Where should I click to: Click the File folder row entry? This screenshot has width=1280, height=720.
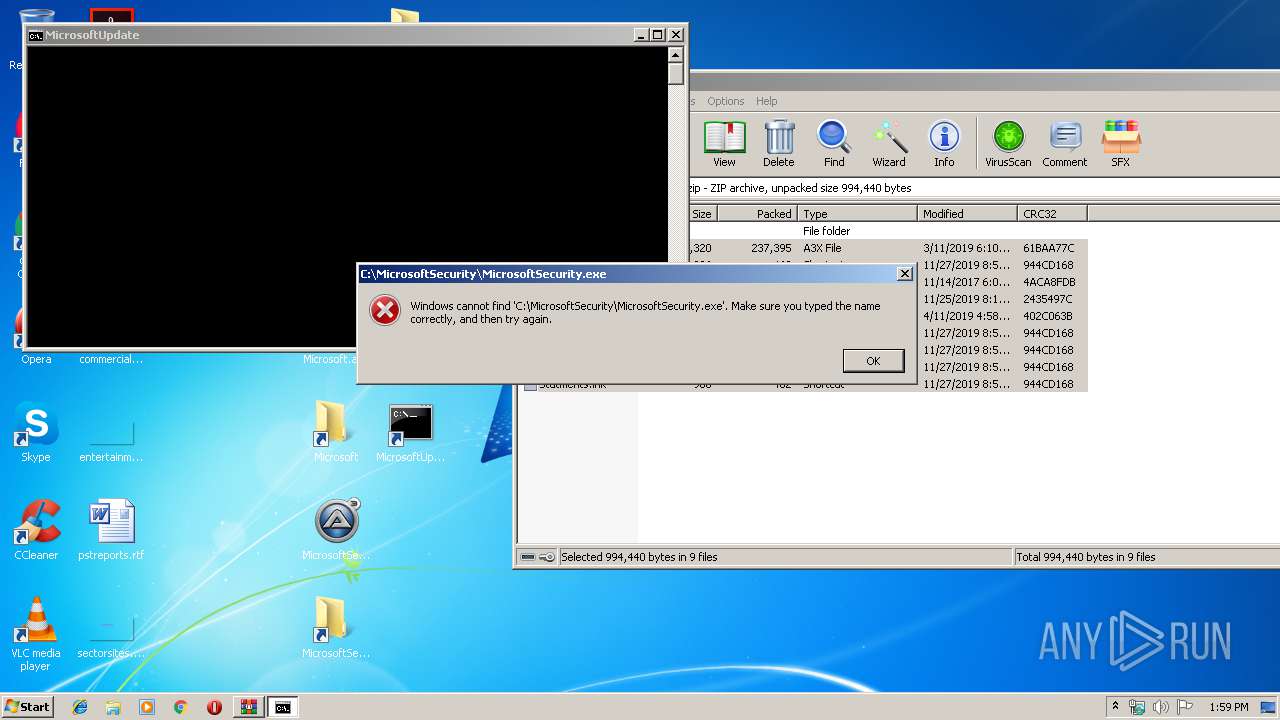pos(826,231)
